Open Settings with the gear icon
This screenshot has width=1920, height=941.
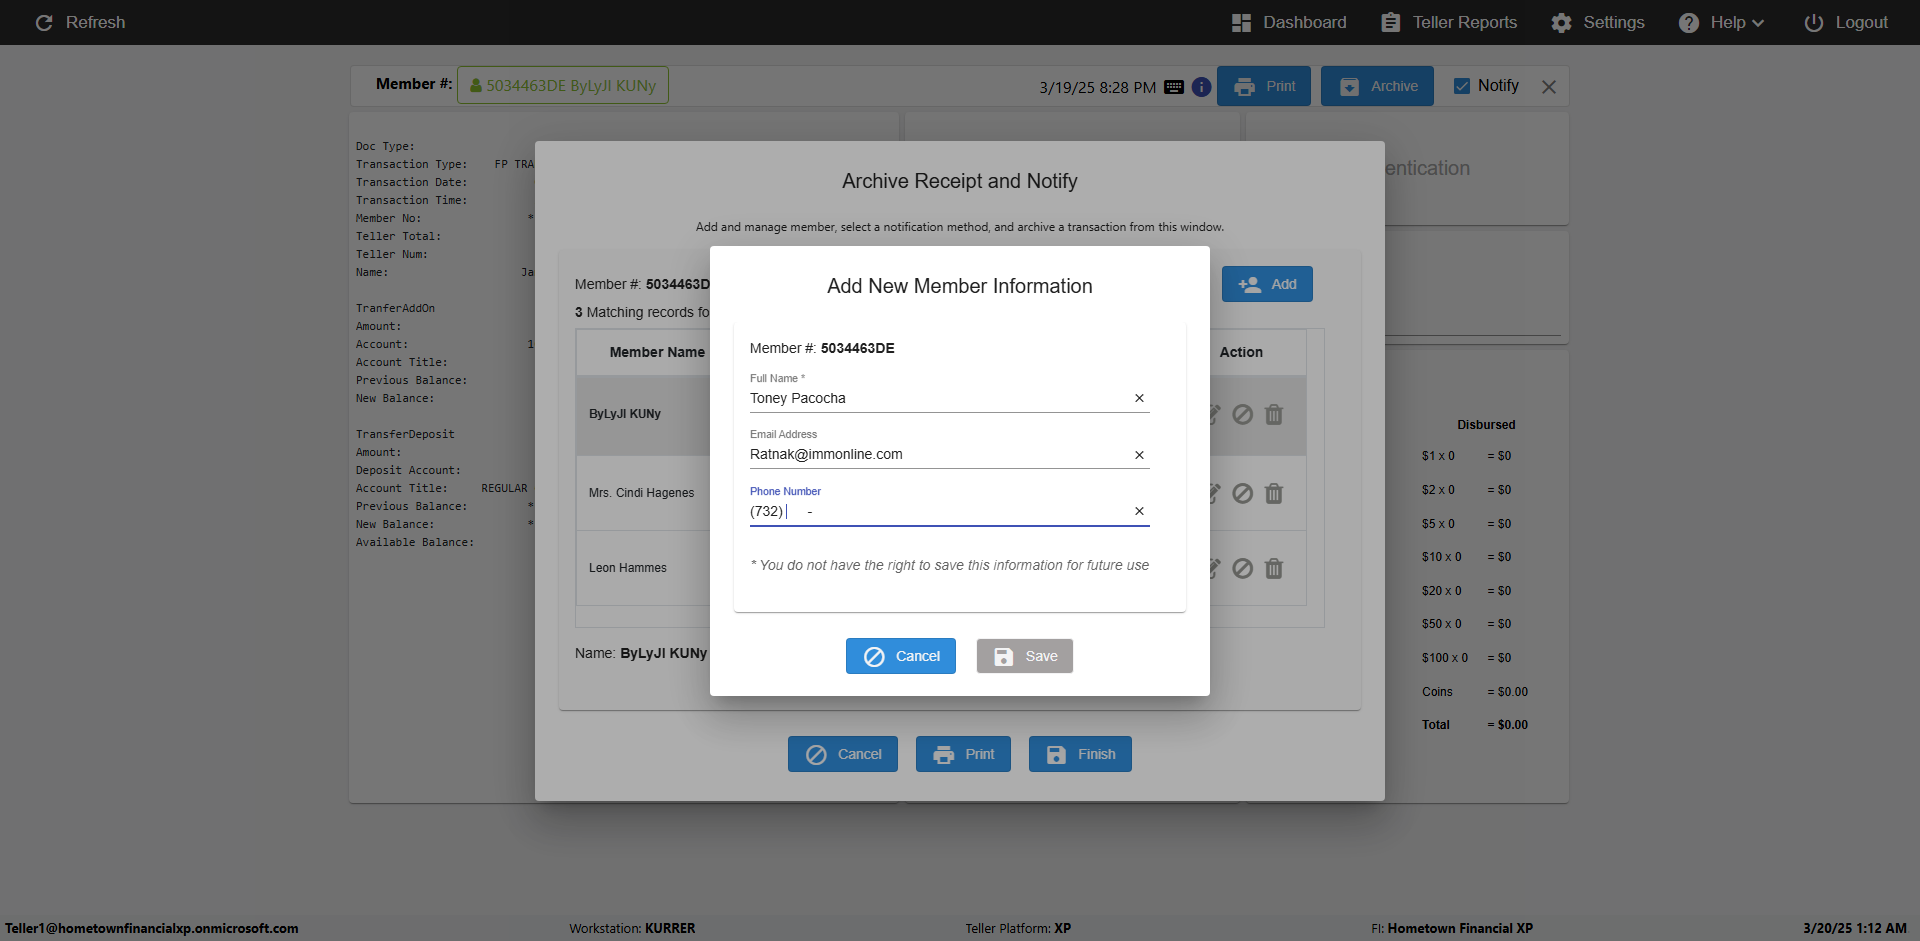[x=1598, y=22]
